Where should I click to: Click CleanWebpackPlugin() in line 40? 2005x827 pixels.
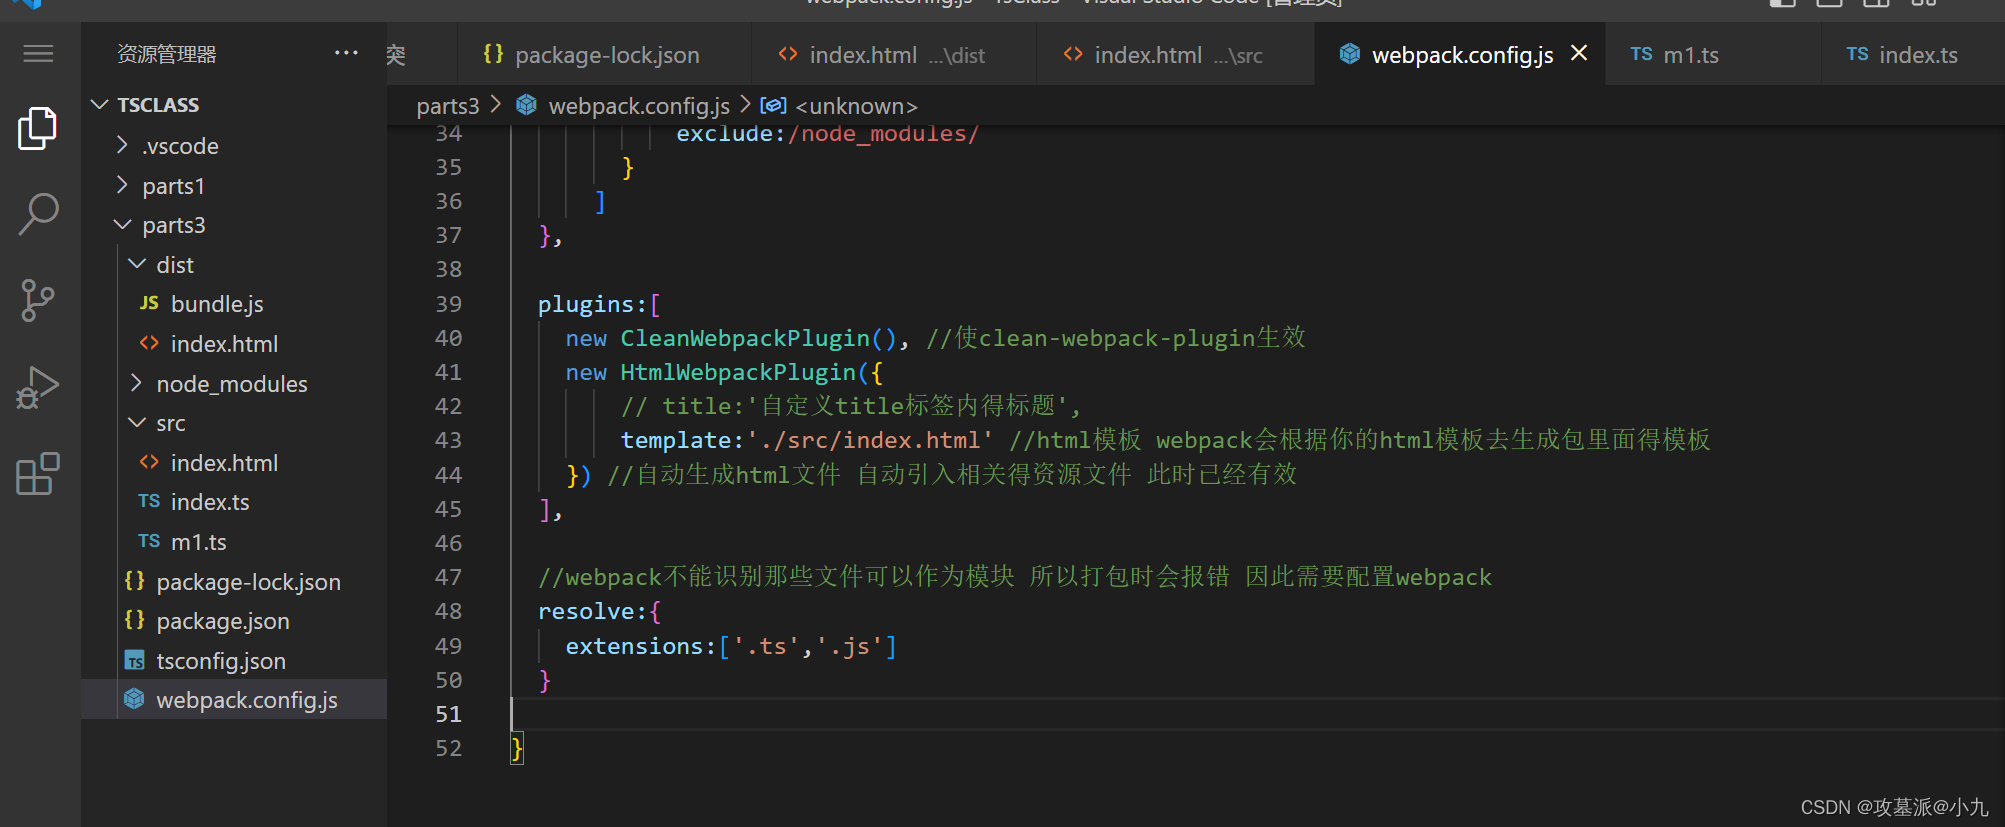758,338
